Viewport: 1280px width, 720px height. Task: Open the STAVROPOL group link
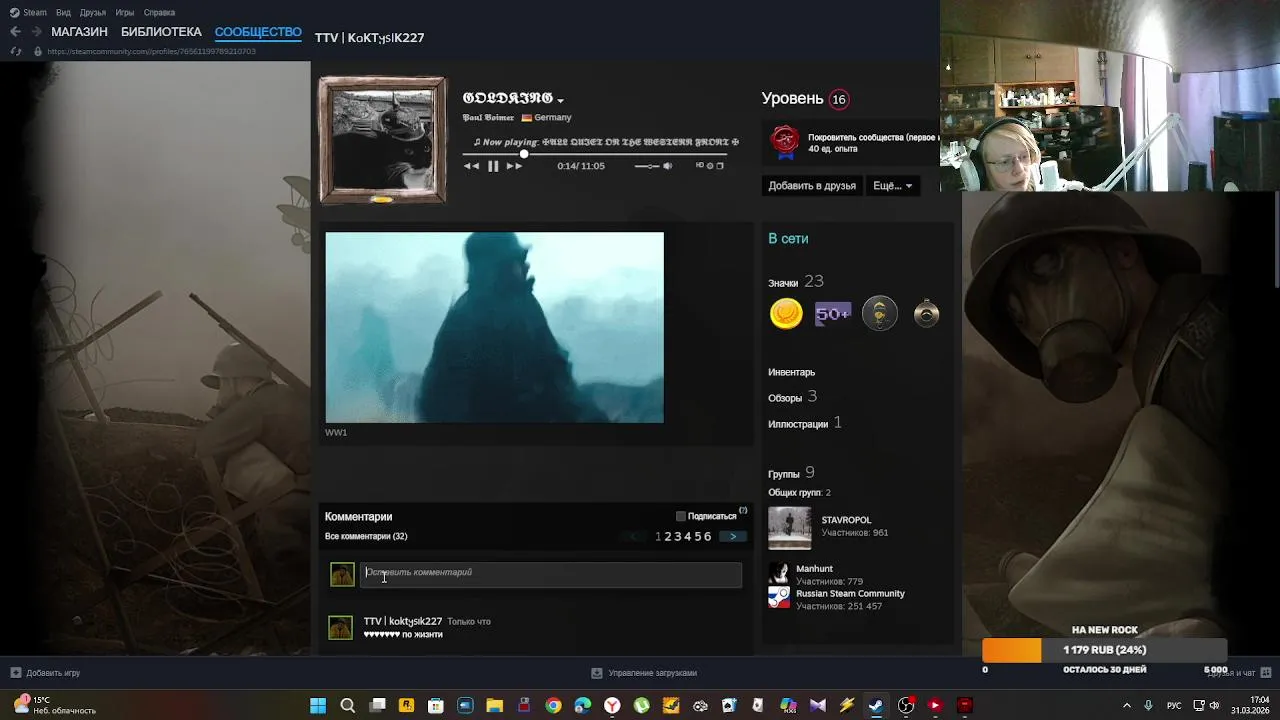point(846,520)
